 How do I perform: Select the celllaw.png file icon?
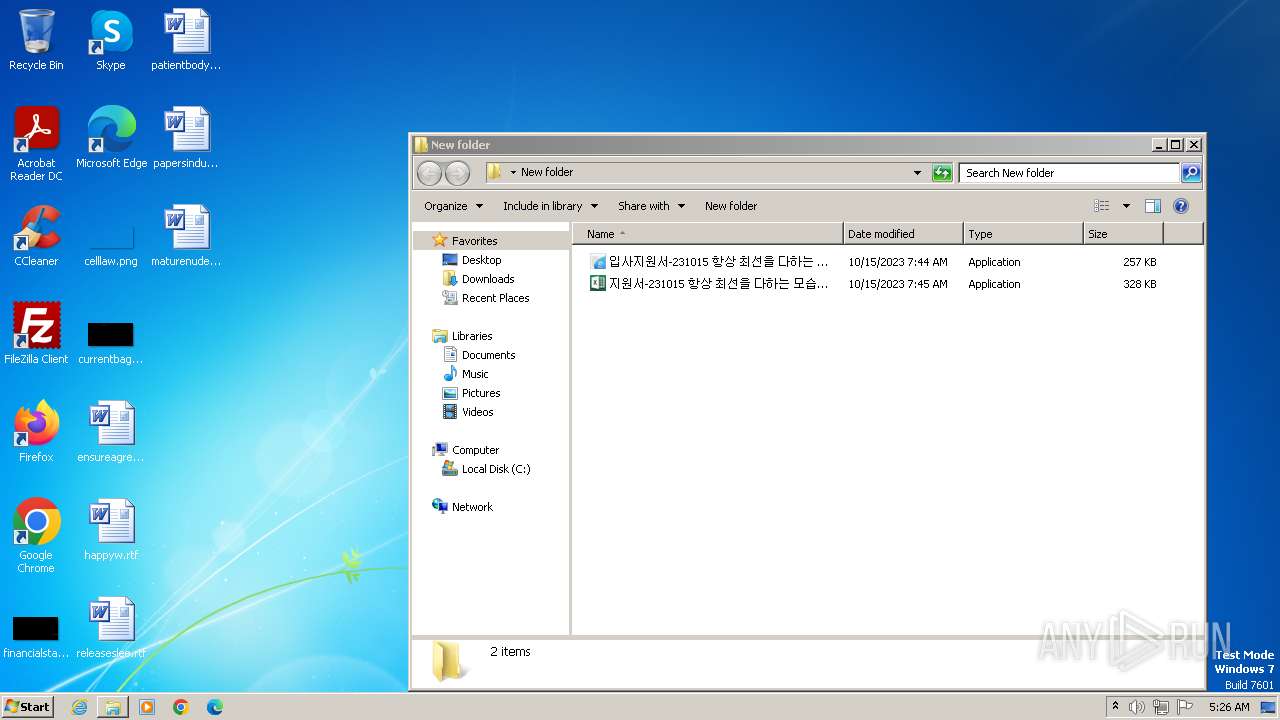point(111,247)
